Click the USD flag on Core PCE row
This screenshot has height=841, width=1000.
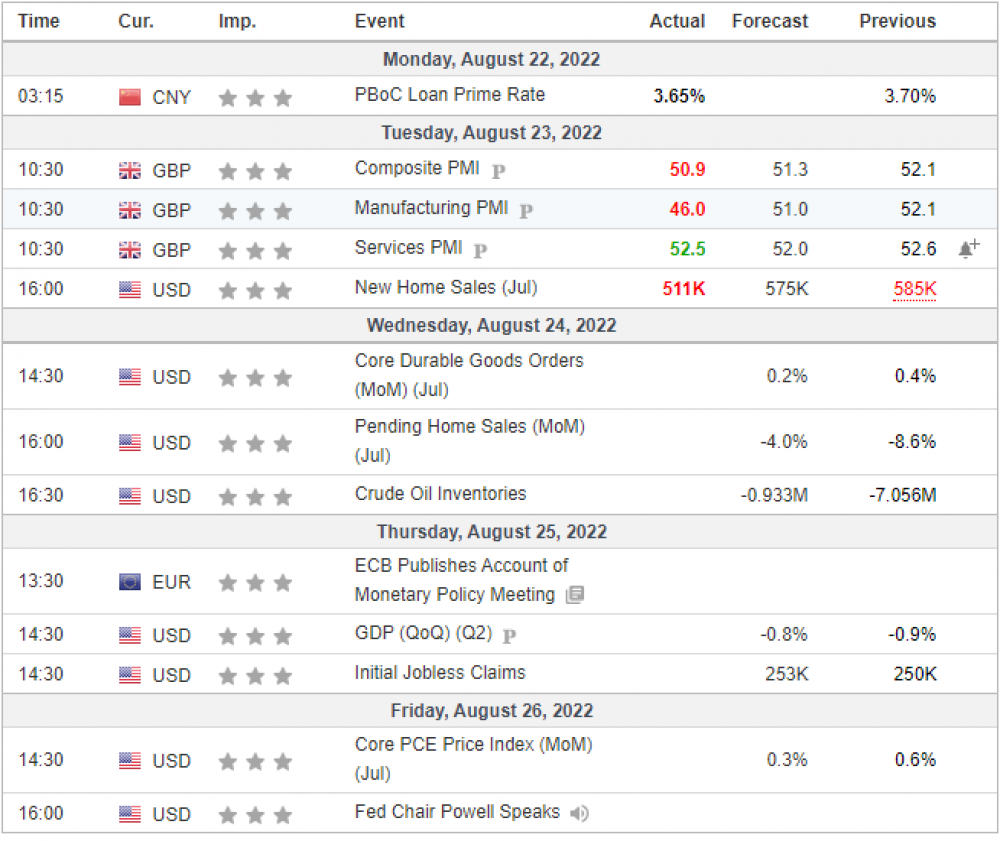pyautogui.click(x=129, y=760)
